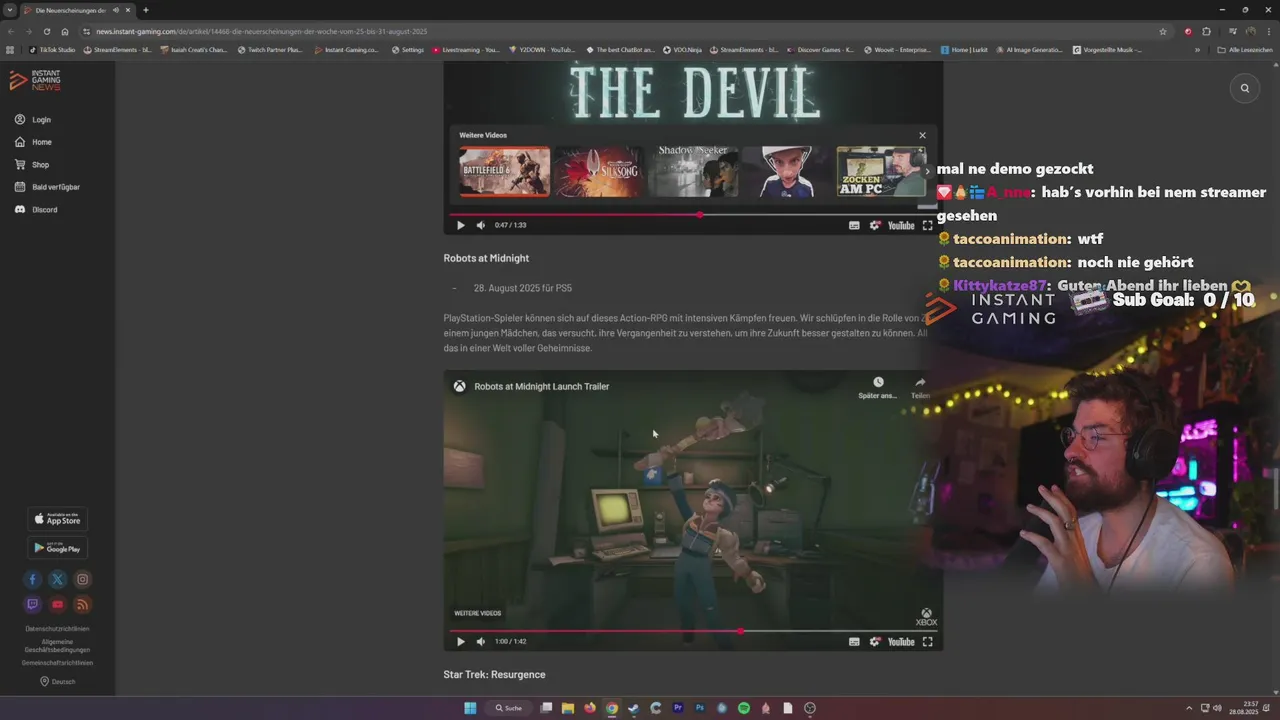Mute the upper The Devil video
This screenshot has width=1280, height=720.
click(481, 225)
